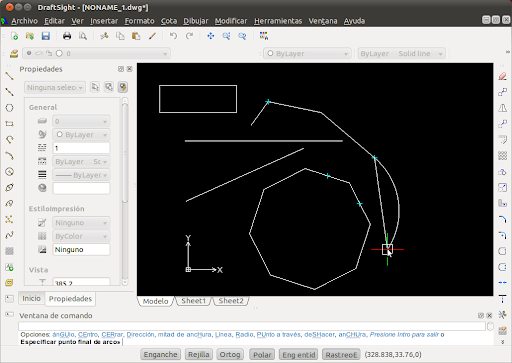
Task: Open the Ninguna selec selection dropdown
Action: point(55,87)
